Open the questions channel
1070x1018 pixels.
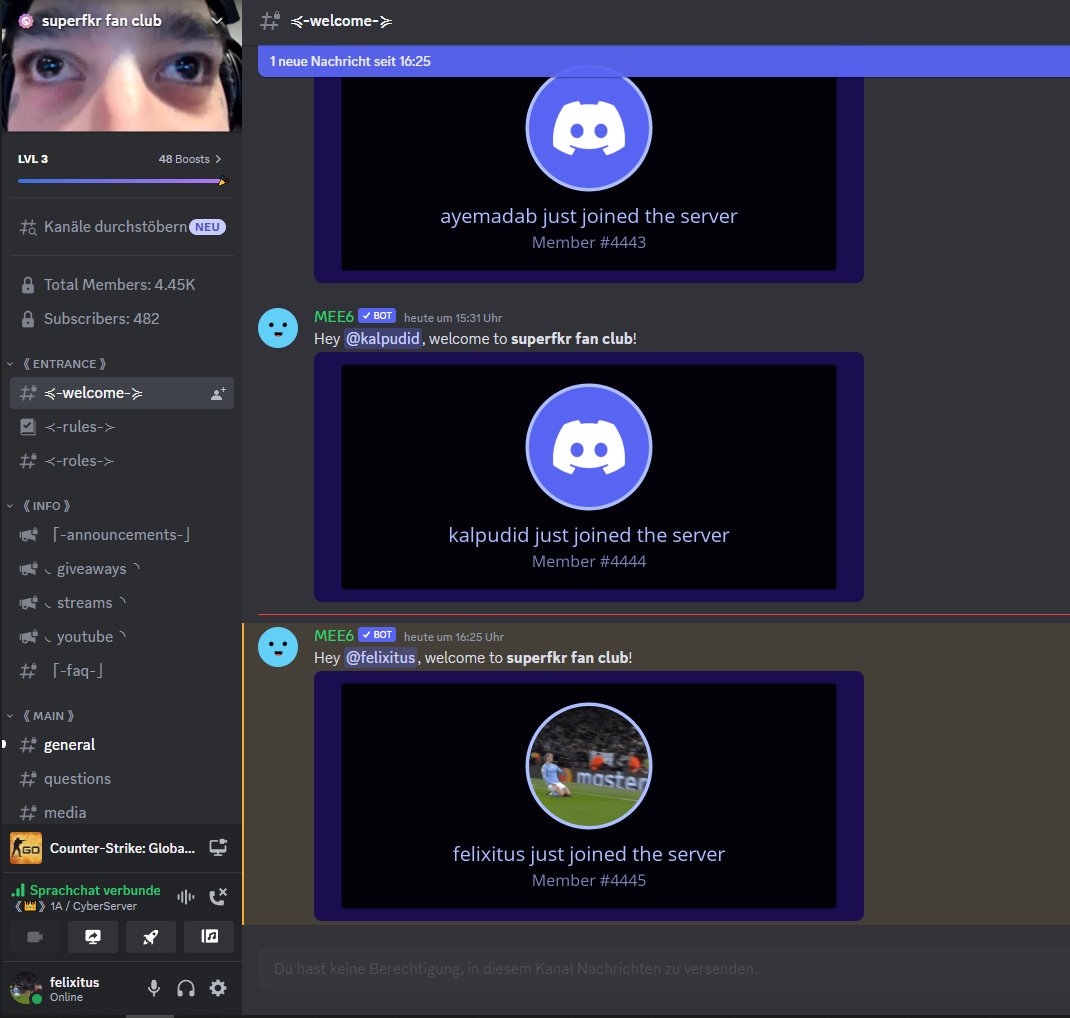[121, 779]
